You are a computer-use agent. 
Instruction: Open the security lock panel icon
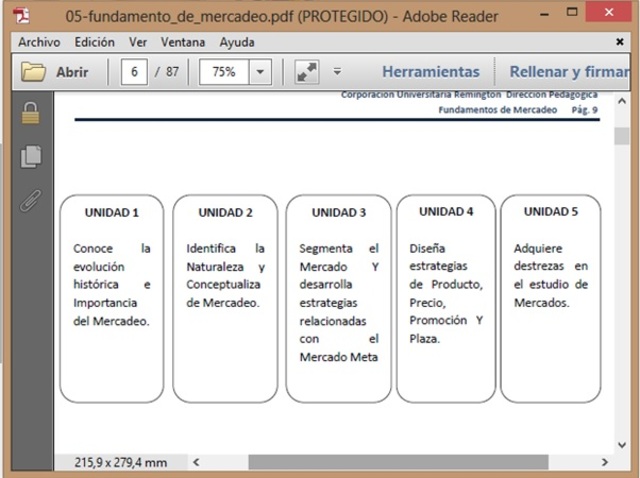click(31, 113)
